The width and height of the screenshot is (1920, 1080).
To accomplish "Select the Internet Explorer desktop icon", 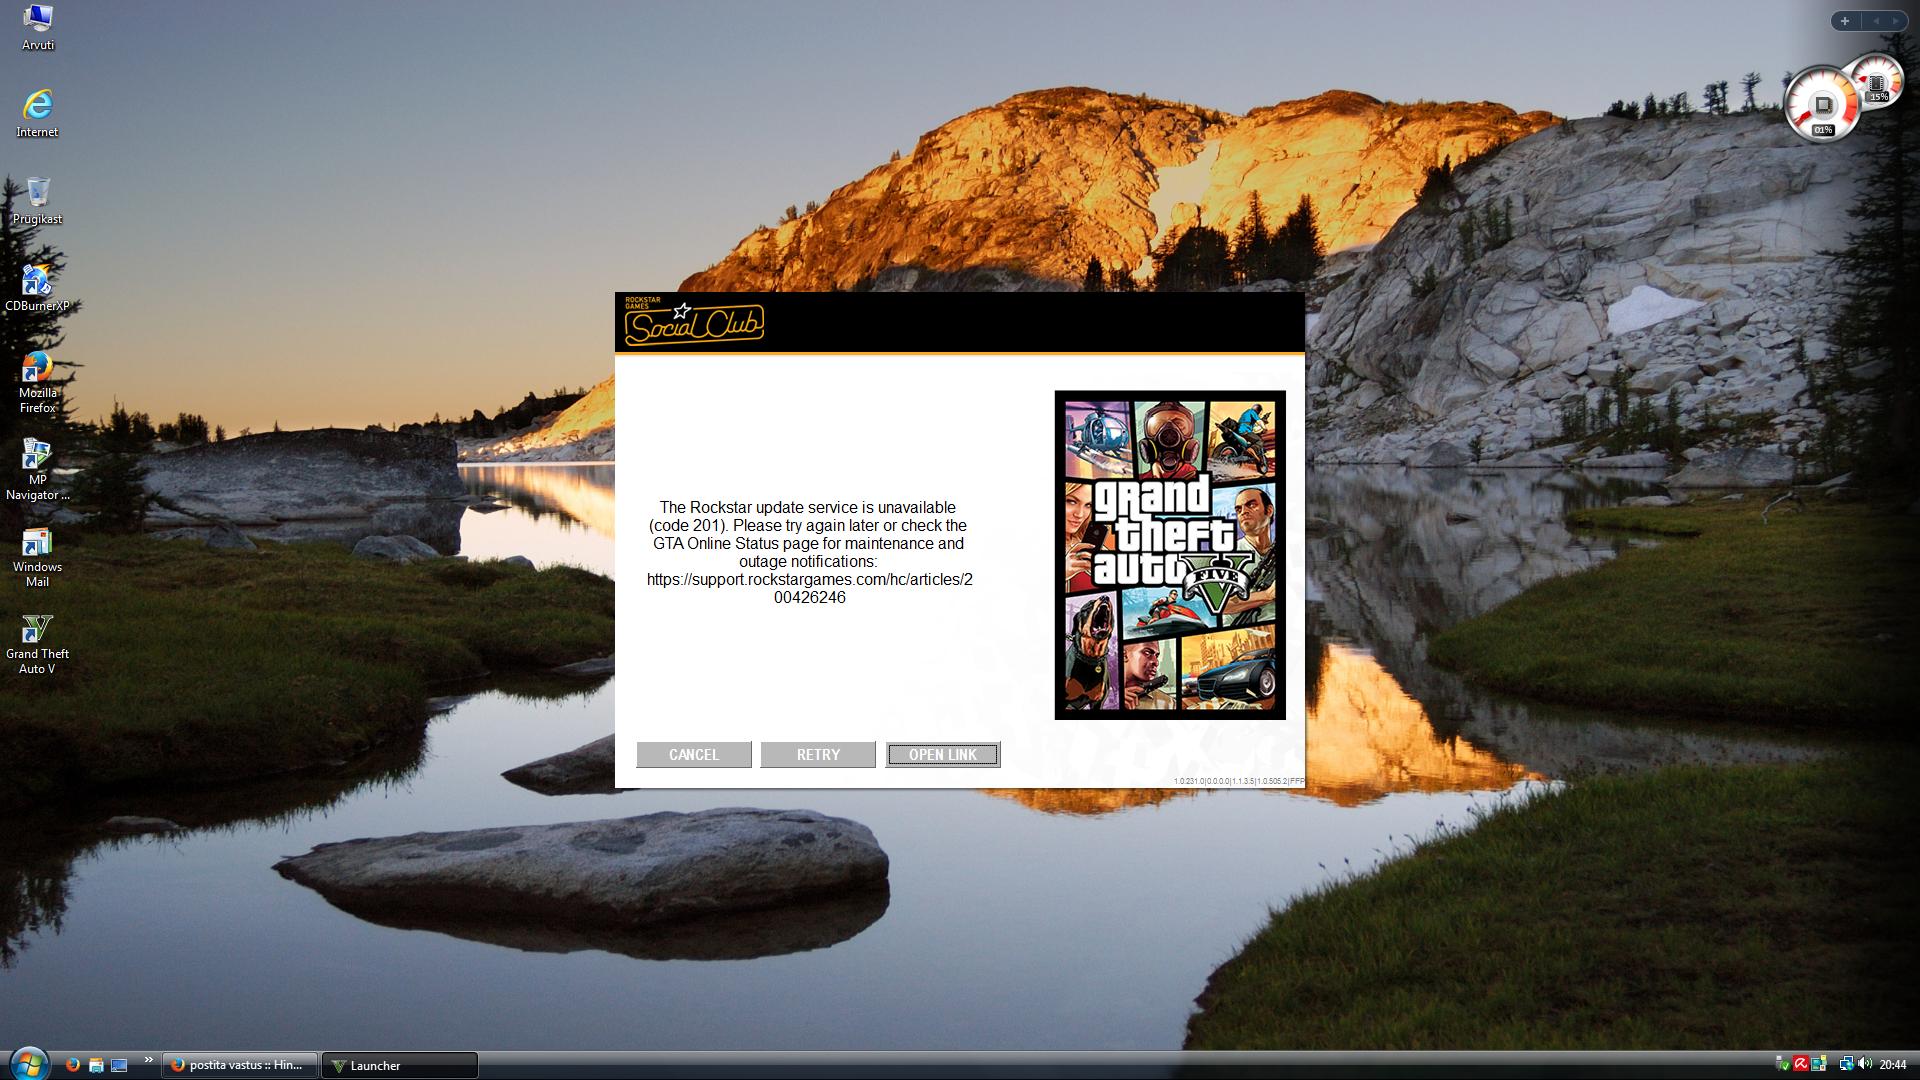I will pyautogui.click(x=37, y=113).
